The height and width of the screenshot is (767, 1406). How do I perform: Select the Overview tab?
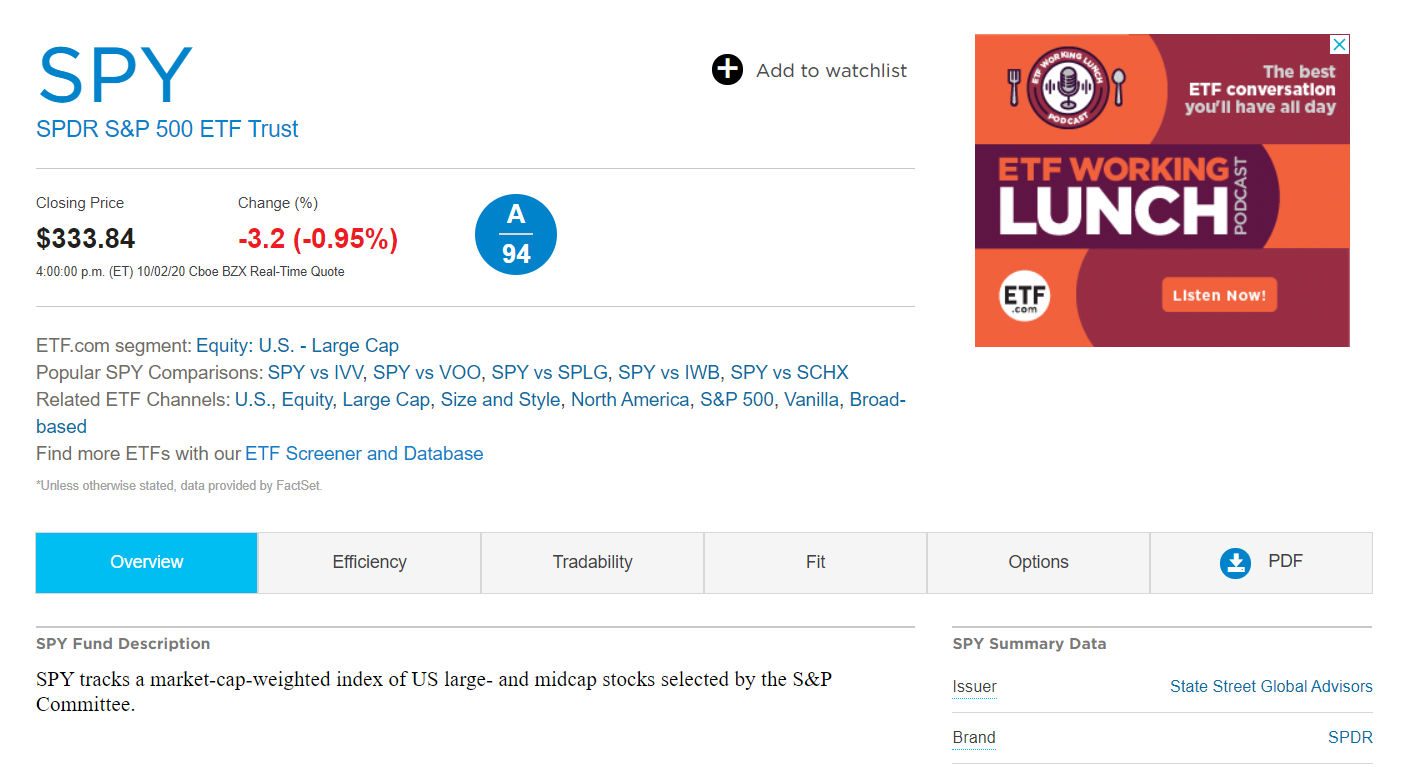147,562
